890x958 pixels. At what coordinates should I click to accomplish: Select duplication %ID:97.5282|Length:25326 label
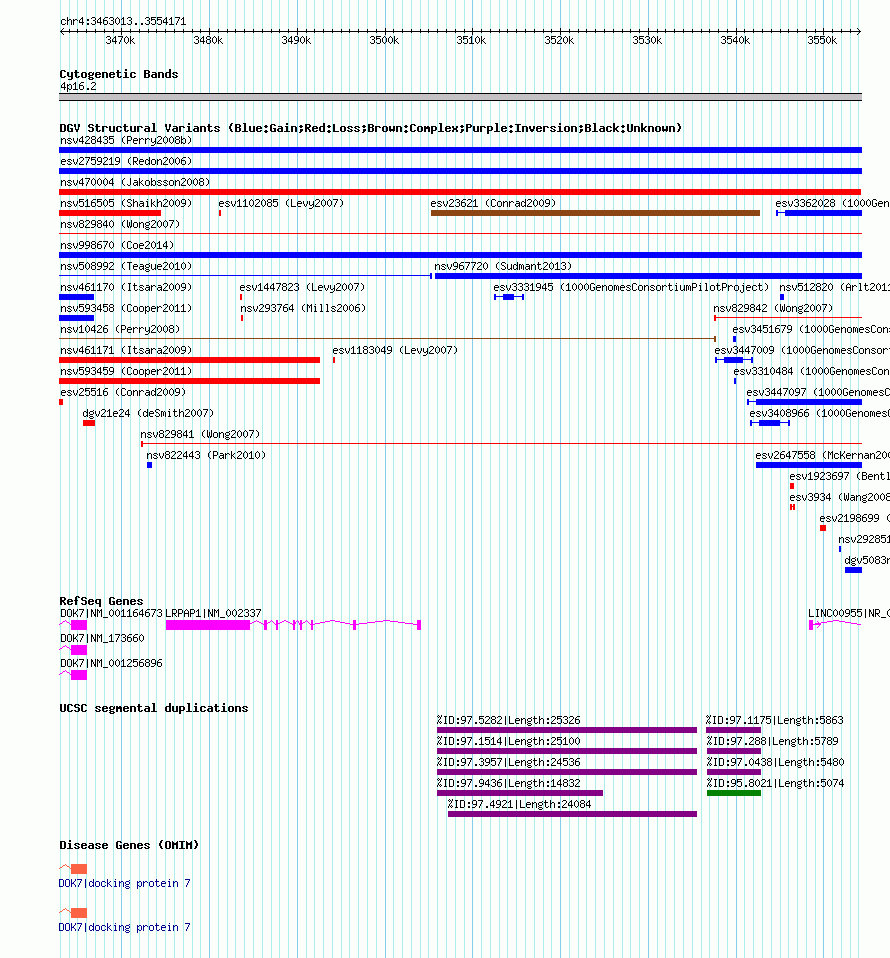coord(508,720)
